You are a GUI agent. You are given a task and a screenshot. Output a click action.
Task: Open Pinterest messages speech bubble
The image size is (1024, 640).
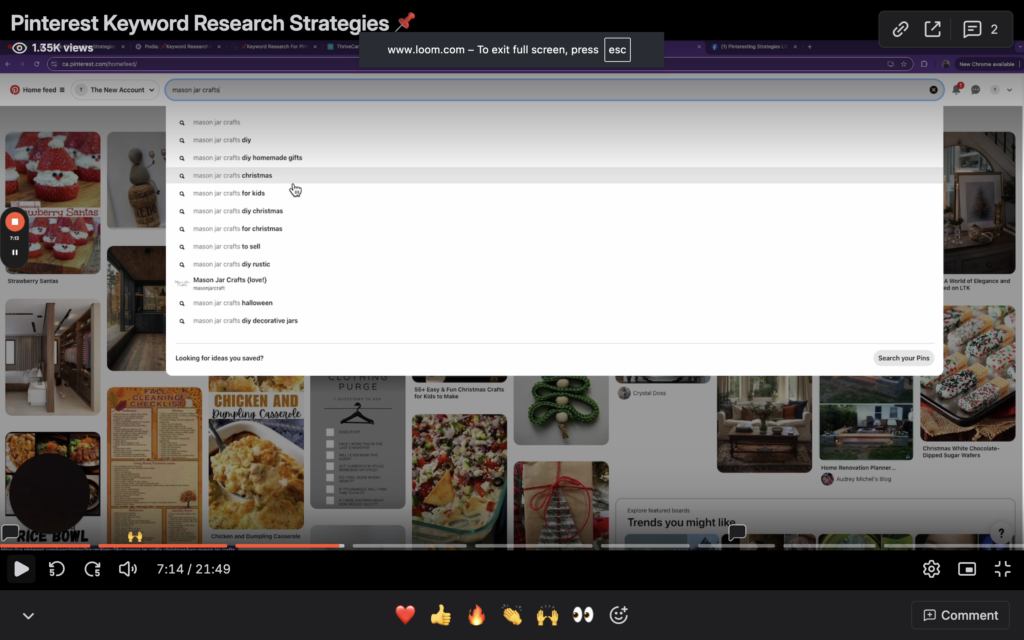[x=975, y=90]
